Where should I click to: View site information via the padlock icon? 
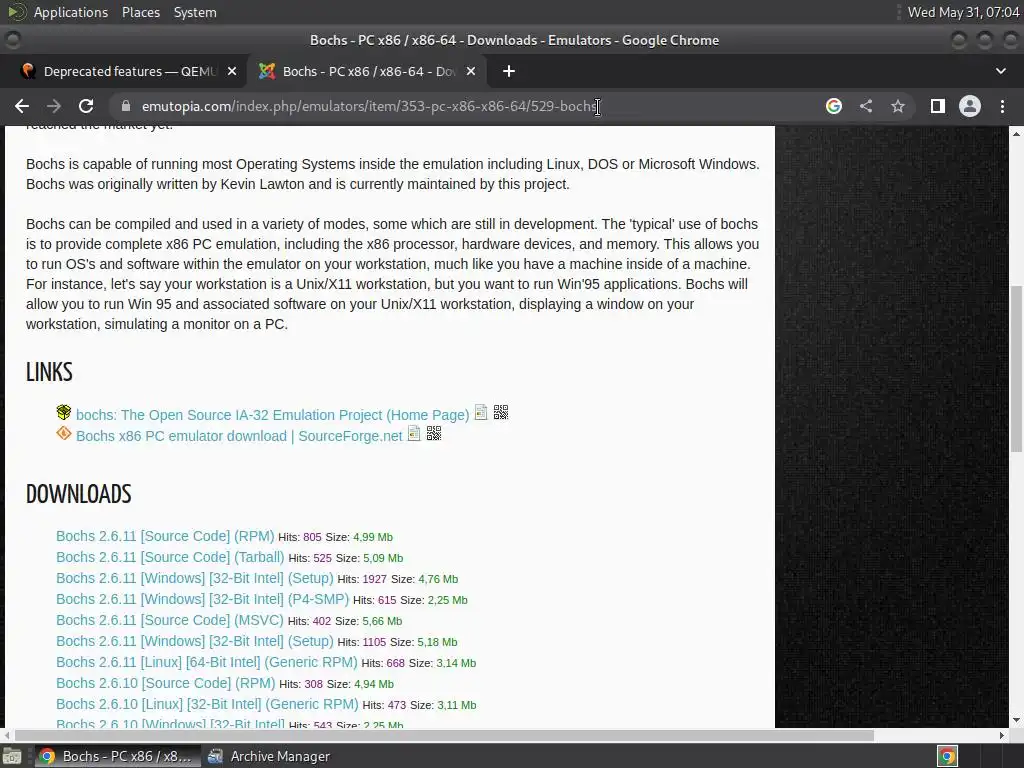click(x=127, y=106)
